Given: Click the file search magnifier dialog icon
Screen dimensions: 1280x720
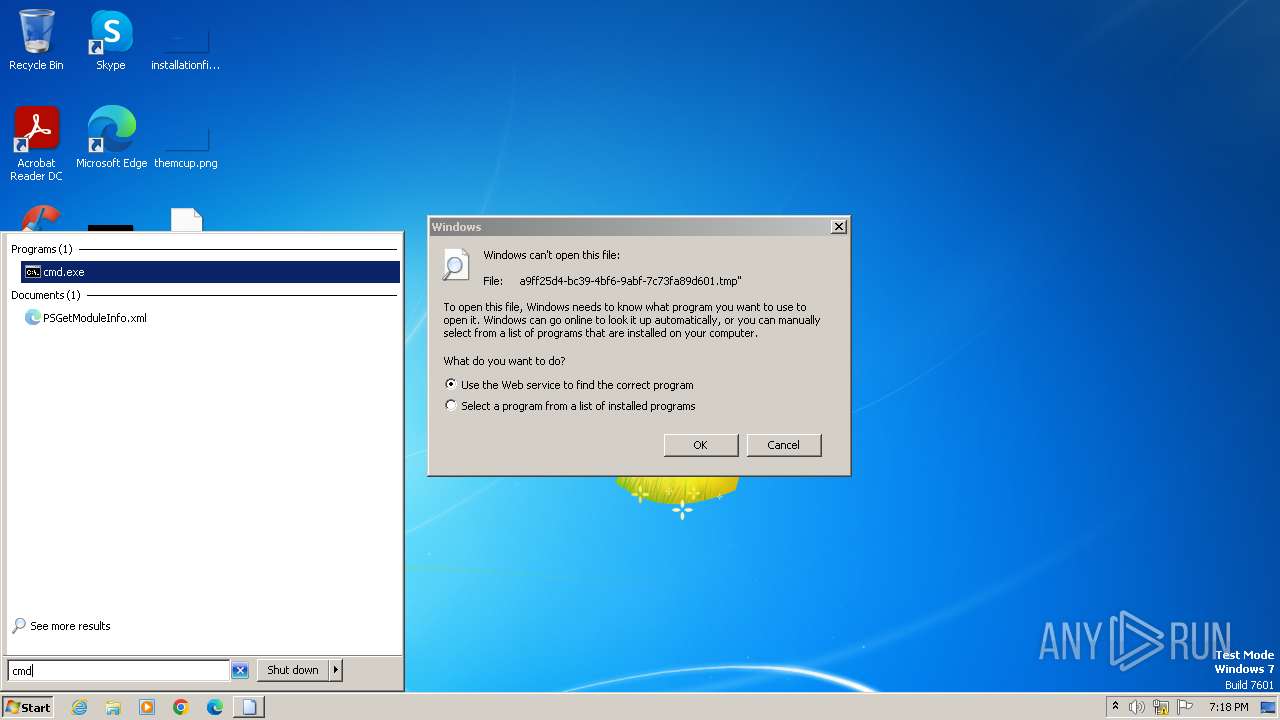Looking at the screenshot, I should 456,264.
